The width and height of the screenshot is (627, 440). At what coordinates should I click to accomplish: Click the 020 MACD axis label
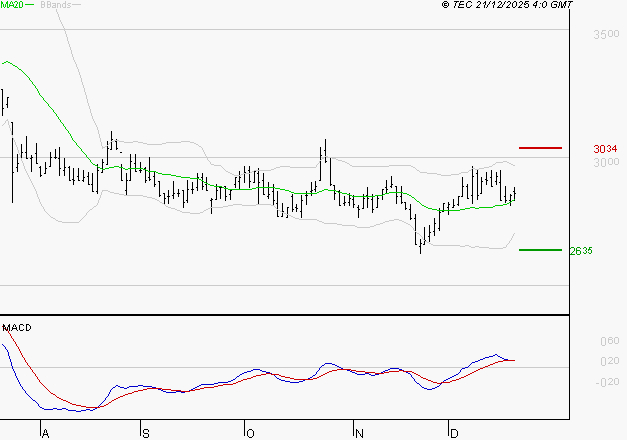610,361
